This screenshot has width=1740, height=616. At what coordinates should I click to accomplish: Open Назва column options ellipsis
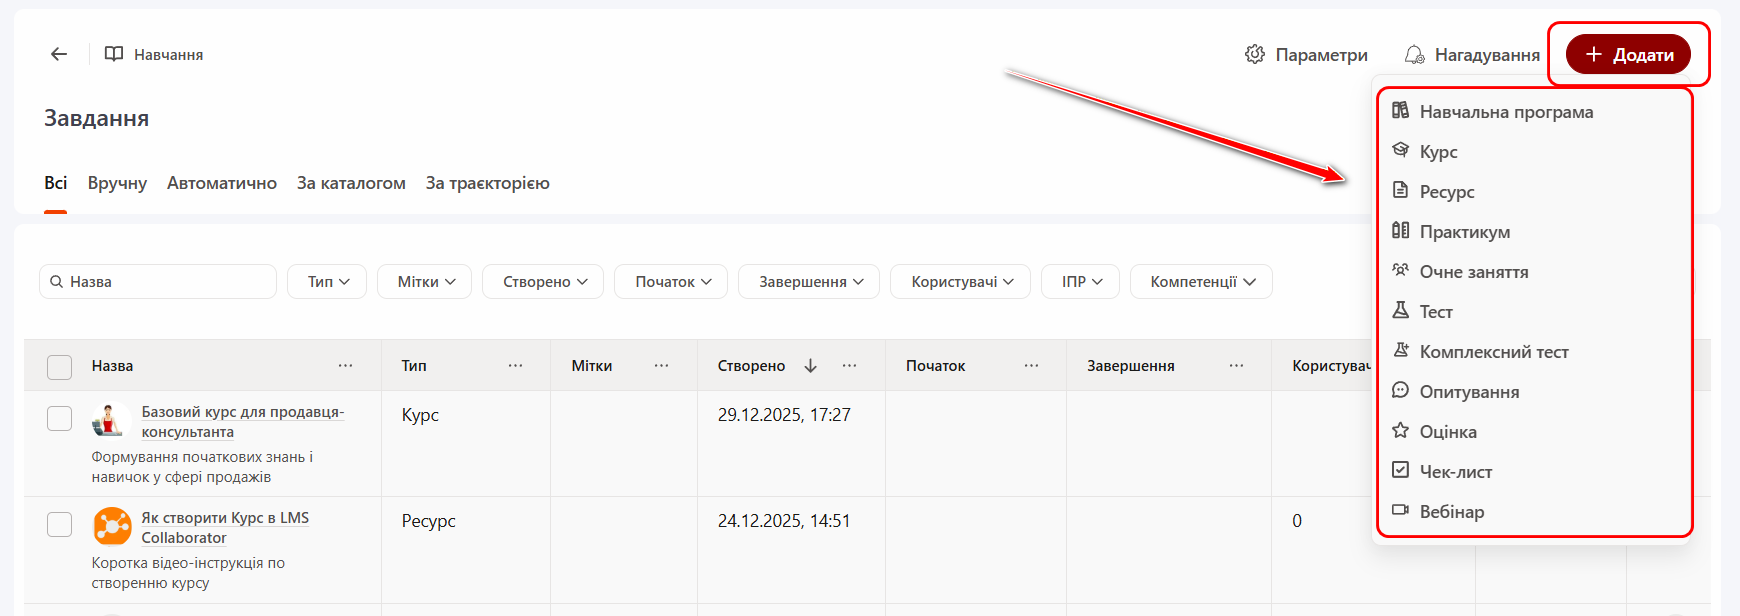[345, 366]
